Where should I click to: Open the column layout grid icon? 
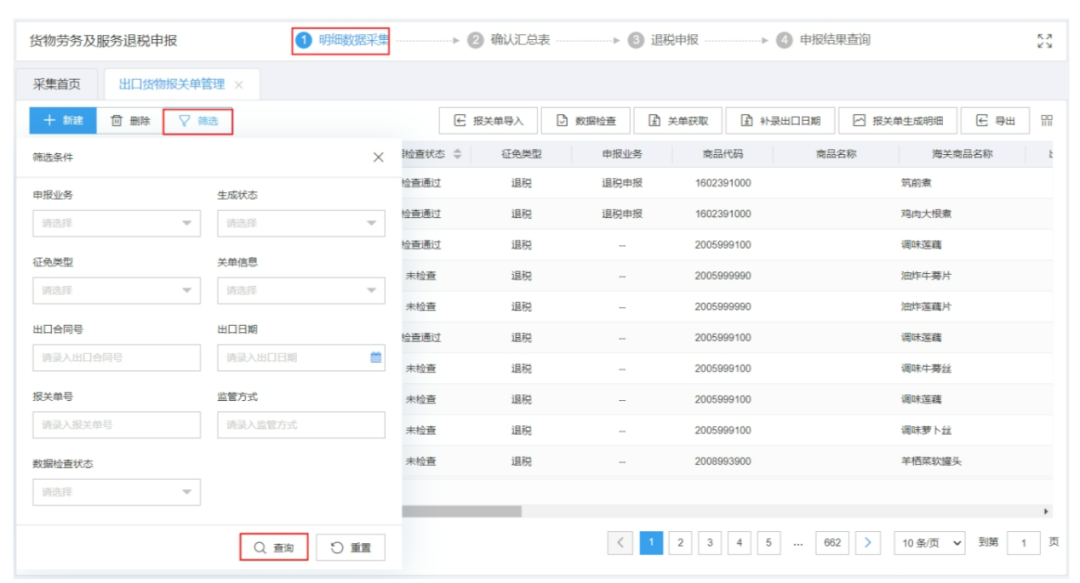click(x=1046, y=121)
